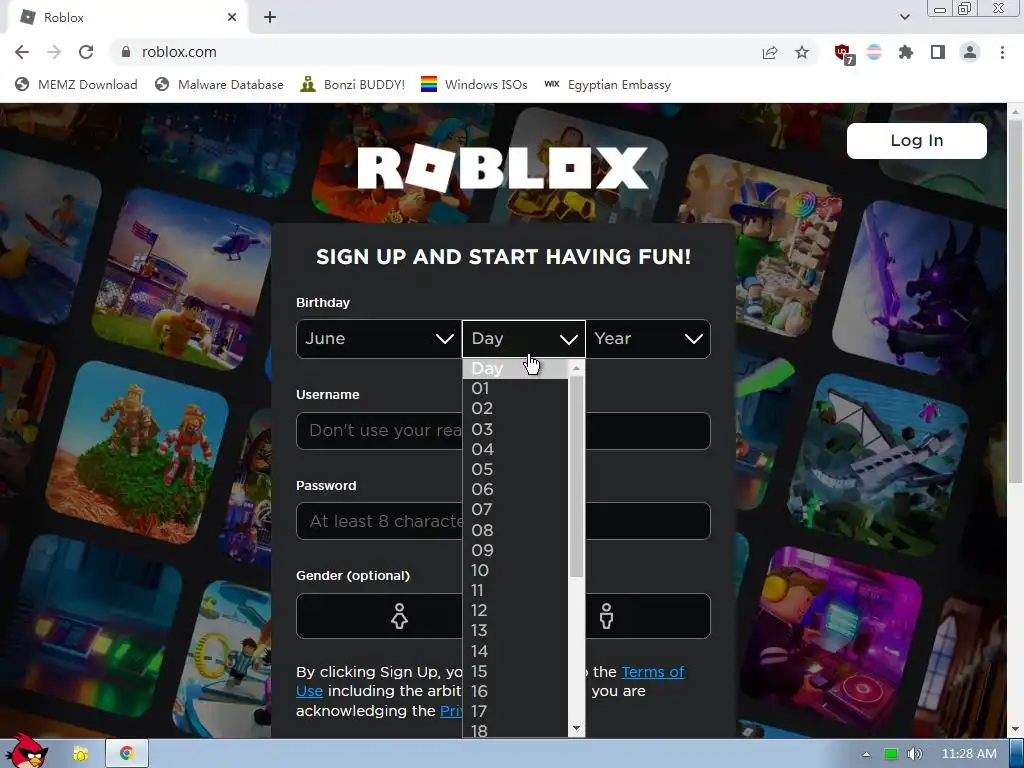1024x768 pixels.
Task: Bookmark this page with the star icon
Action: (802, 52)
